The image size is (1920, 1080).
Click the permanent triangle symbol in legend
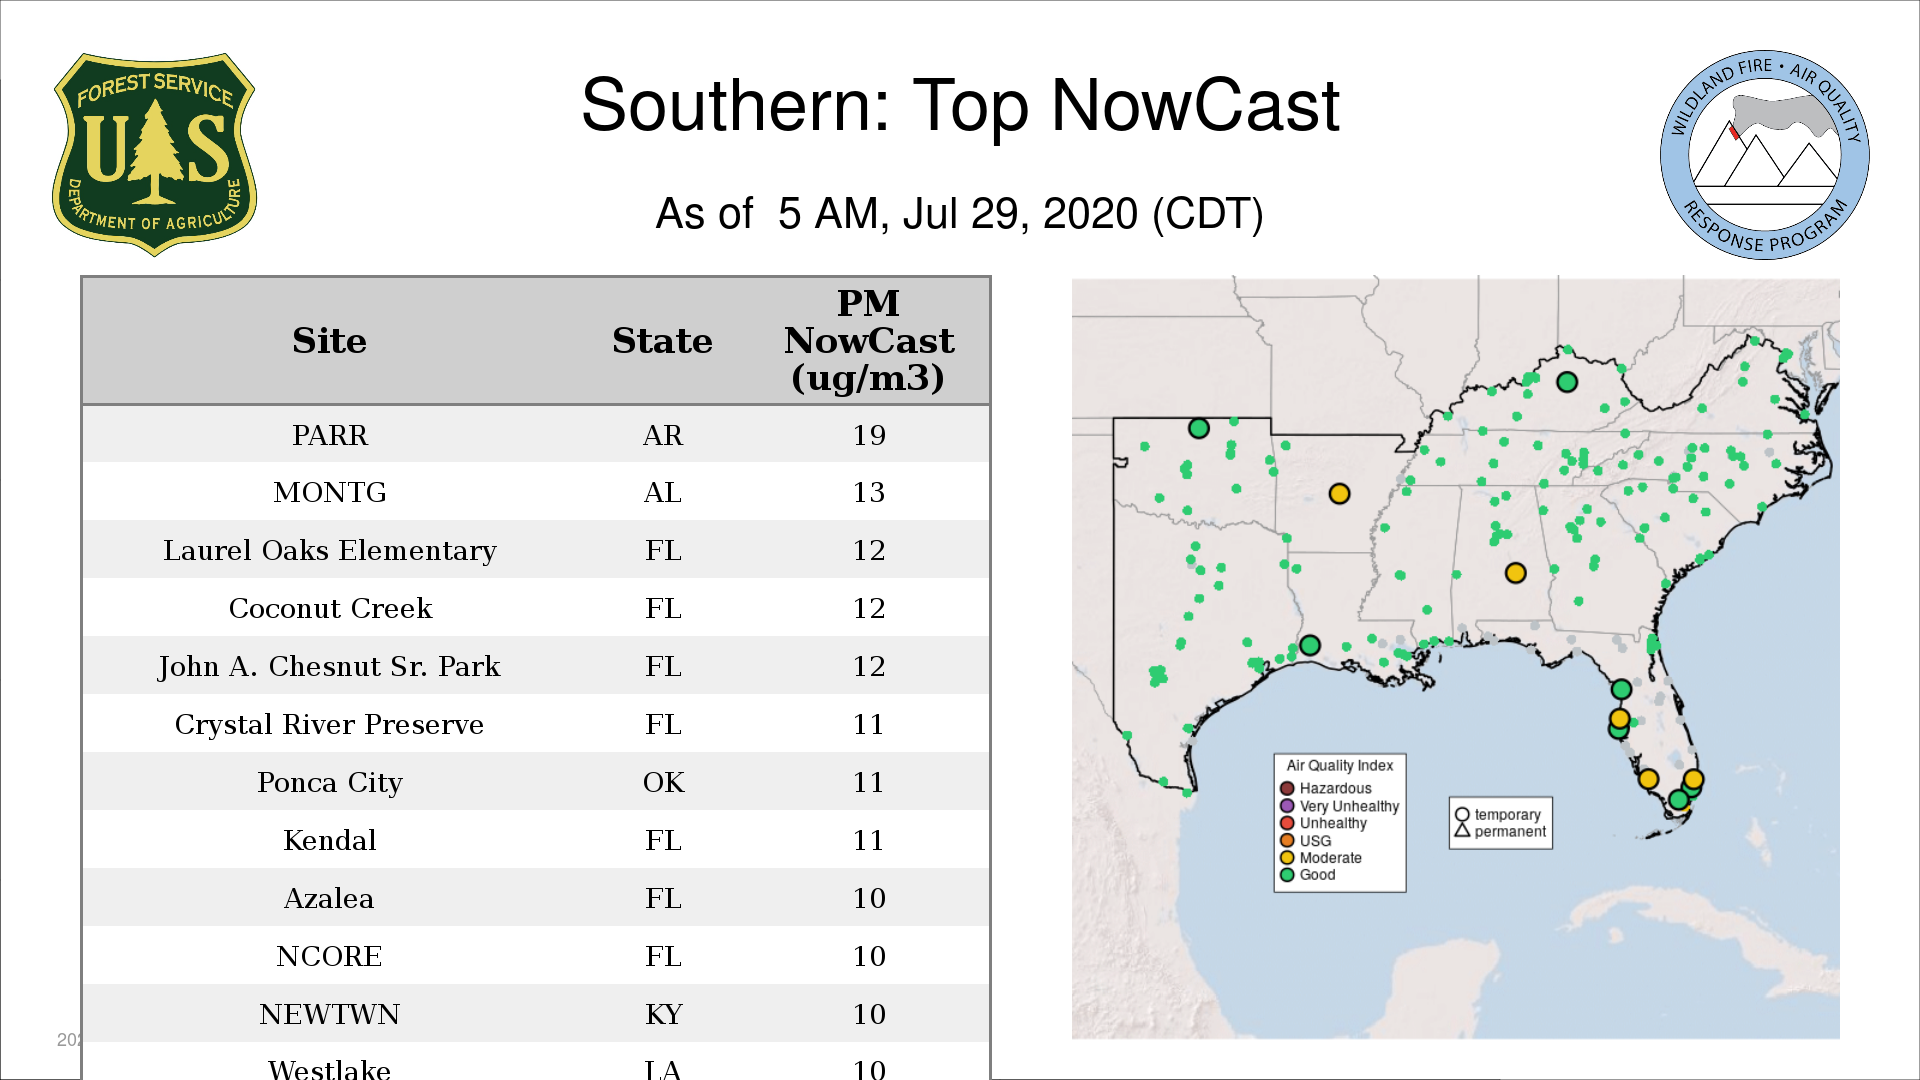click(x=1462, y=831)
